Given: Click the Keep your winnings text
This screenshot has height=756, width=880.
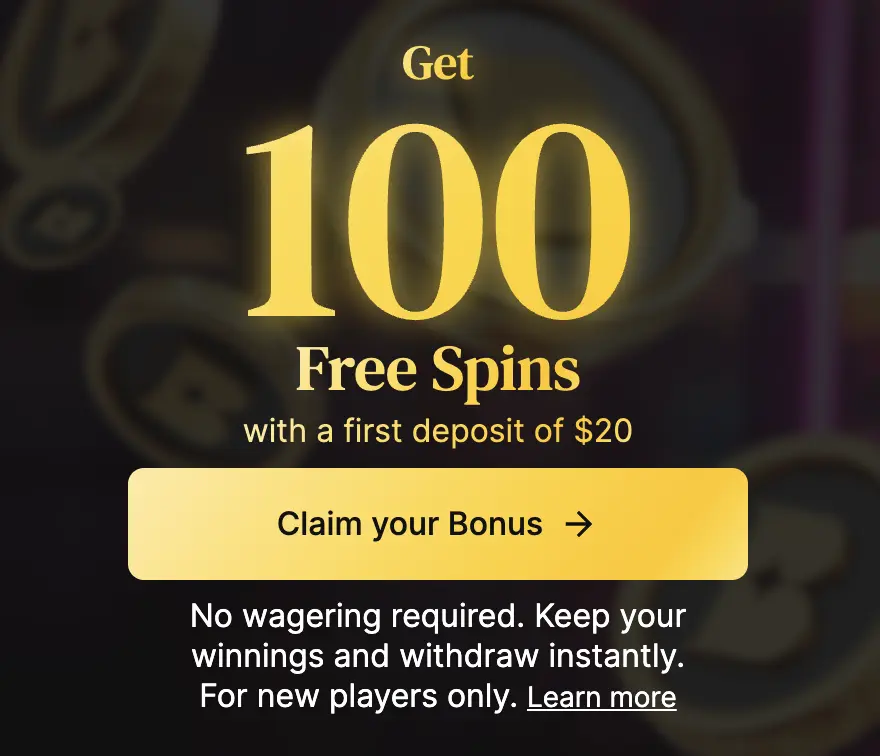Looking at the screenshot, I should pos(438,636).
